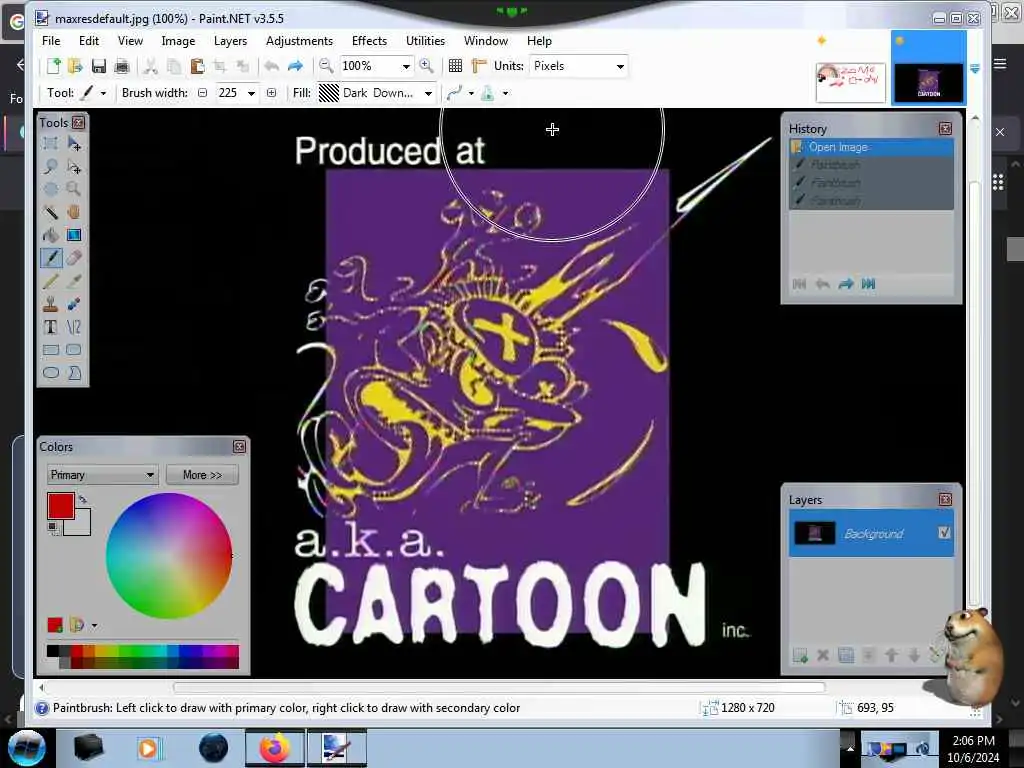The height and width of the screenshot is (768, 1024).
Task: Save the image with the floppy disk icon
Action: (x=99, y=66)
